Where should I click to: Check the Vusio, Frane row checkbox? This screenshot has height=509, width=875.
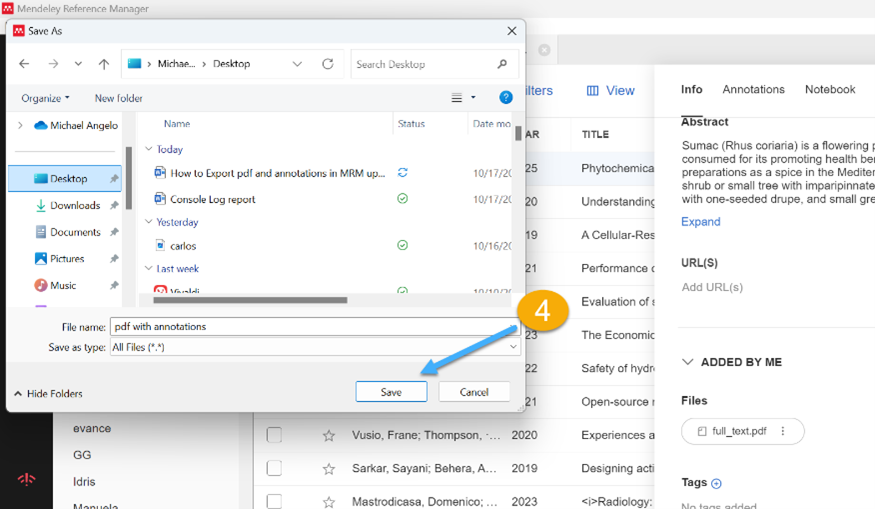coord(274,435)
